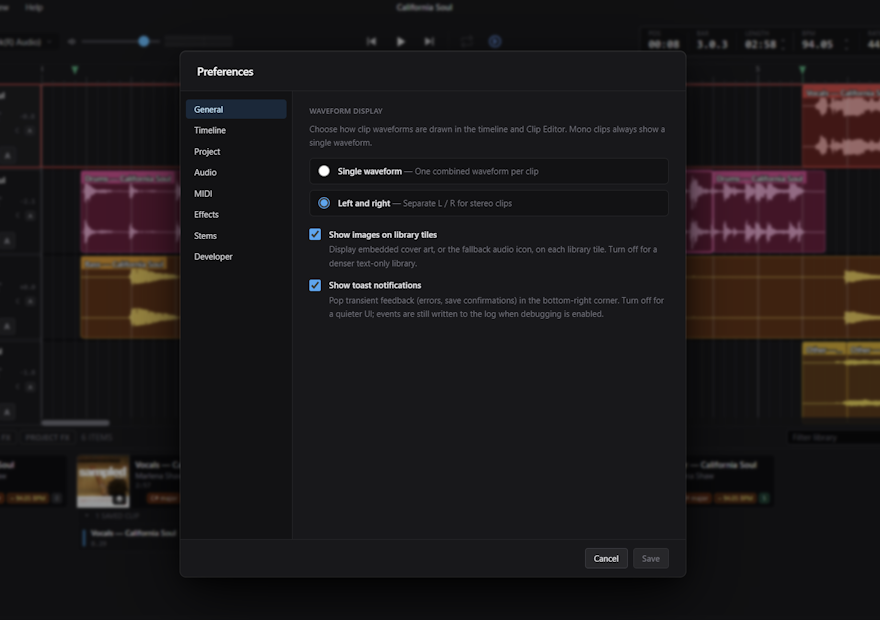Click the horizontal timeline scrollbar
The height and width of the screenshot is (620, 880).
pyautogui.click(x=75, y=422)
